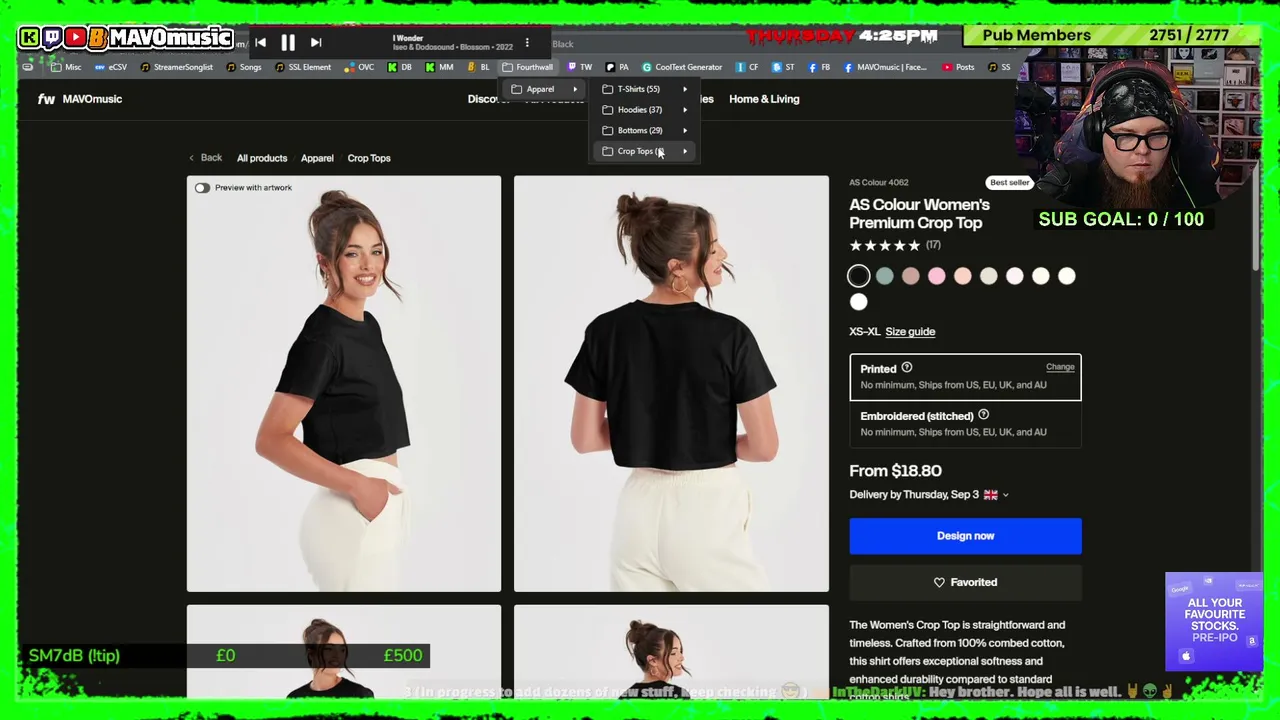Click the MAVOmusic Fourthwall logo
This screenshot has width=1280, height=720.
80,99
